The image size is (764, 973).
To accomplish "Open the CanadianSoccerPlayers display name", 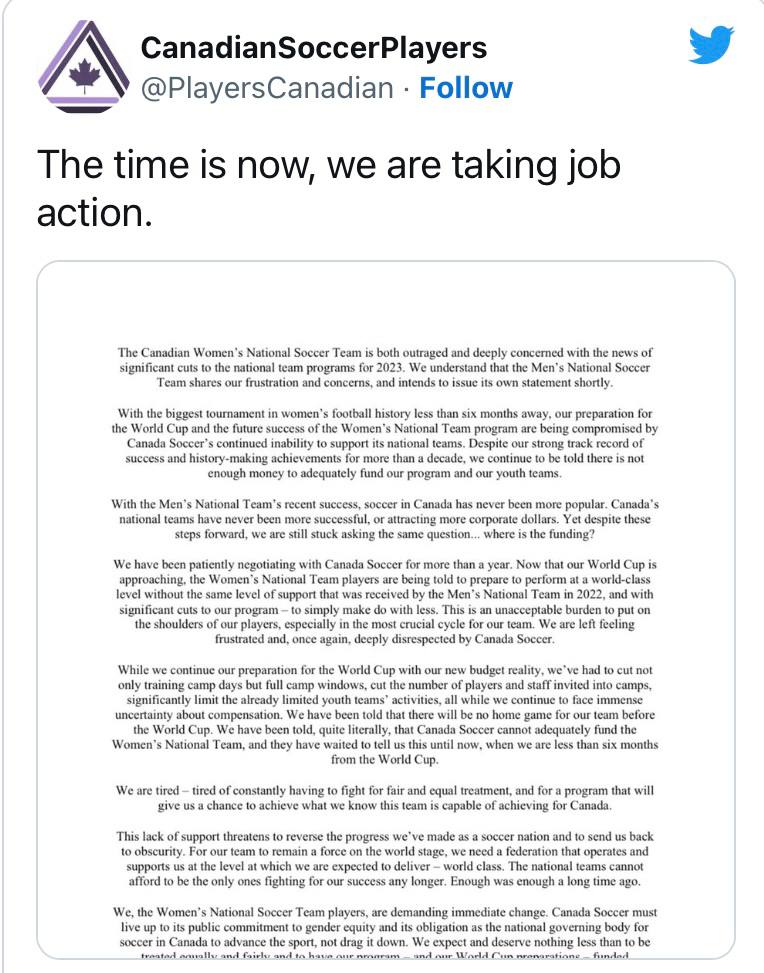I will tap(313, 48).
